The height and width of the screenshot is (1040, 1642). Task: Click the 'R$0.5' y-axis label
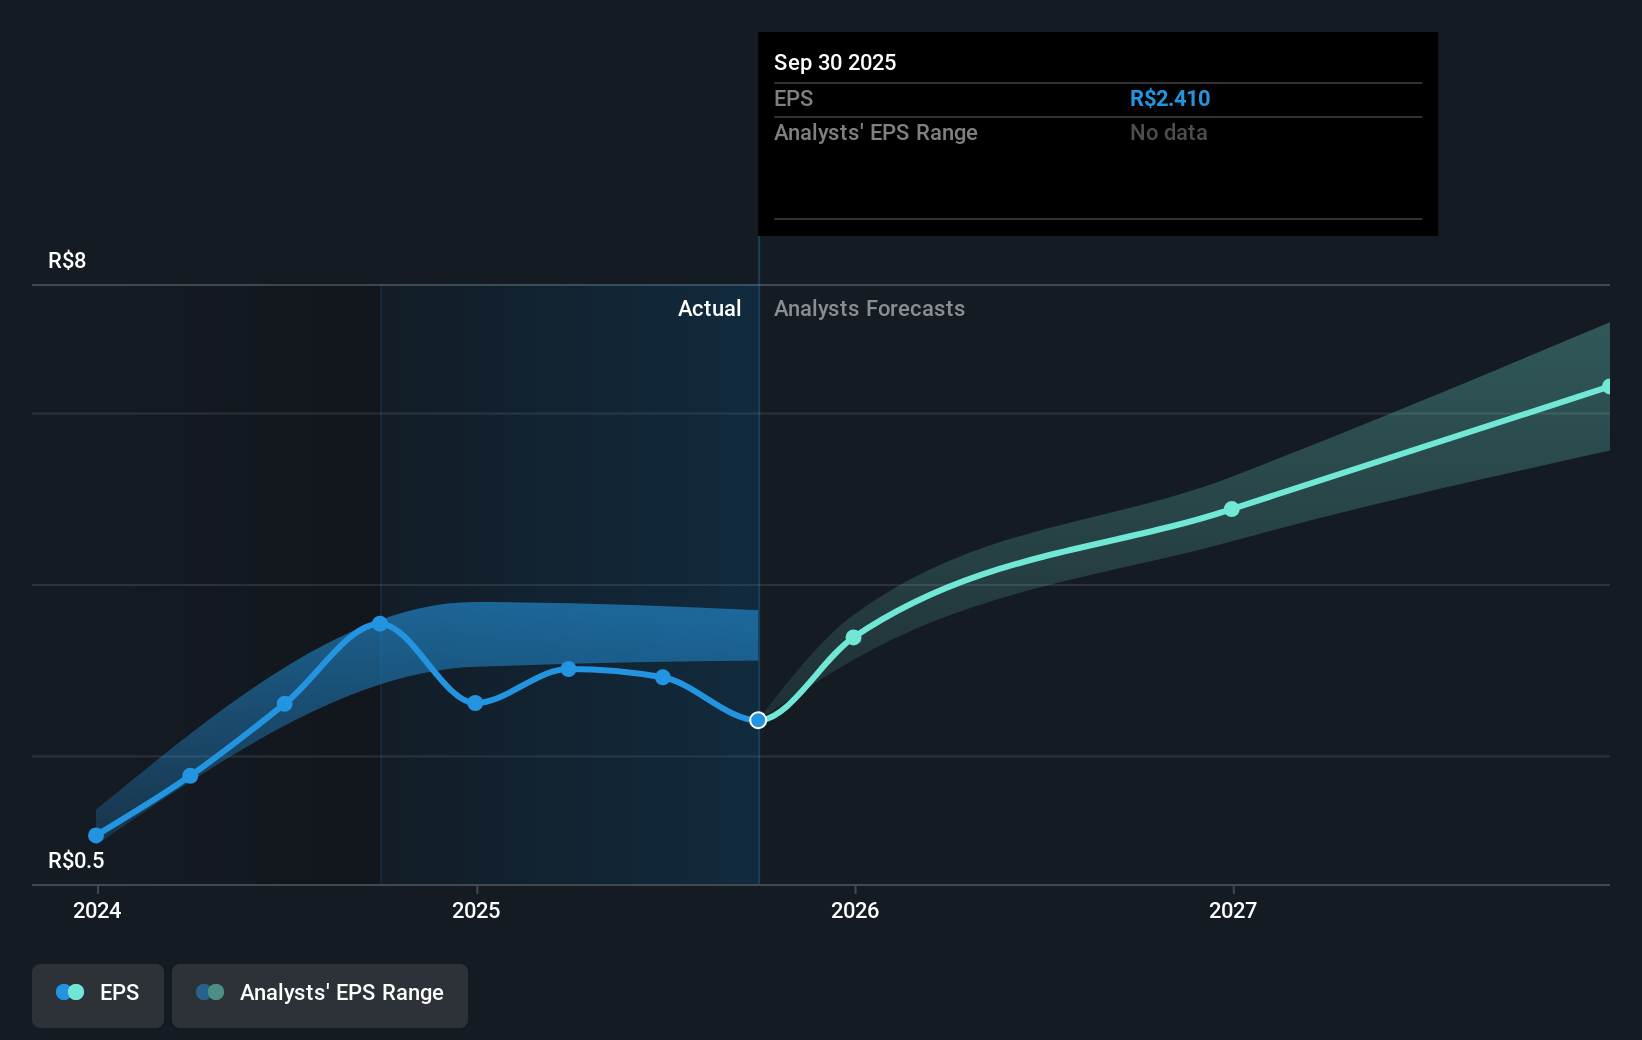point(76,860)
